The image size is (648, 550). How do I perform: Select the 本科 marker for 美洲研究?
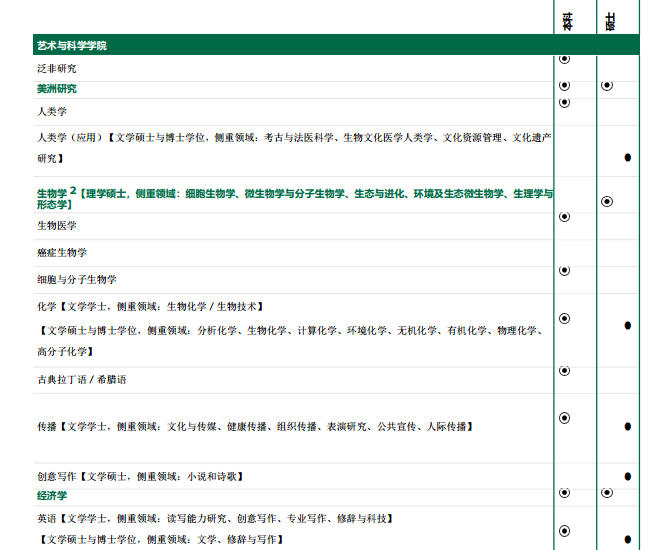565,86
